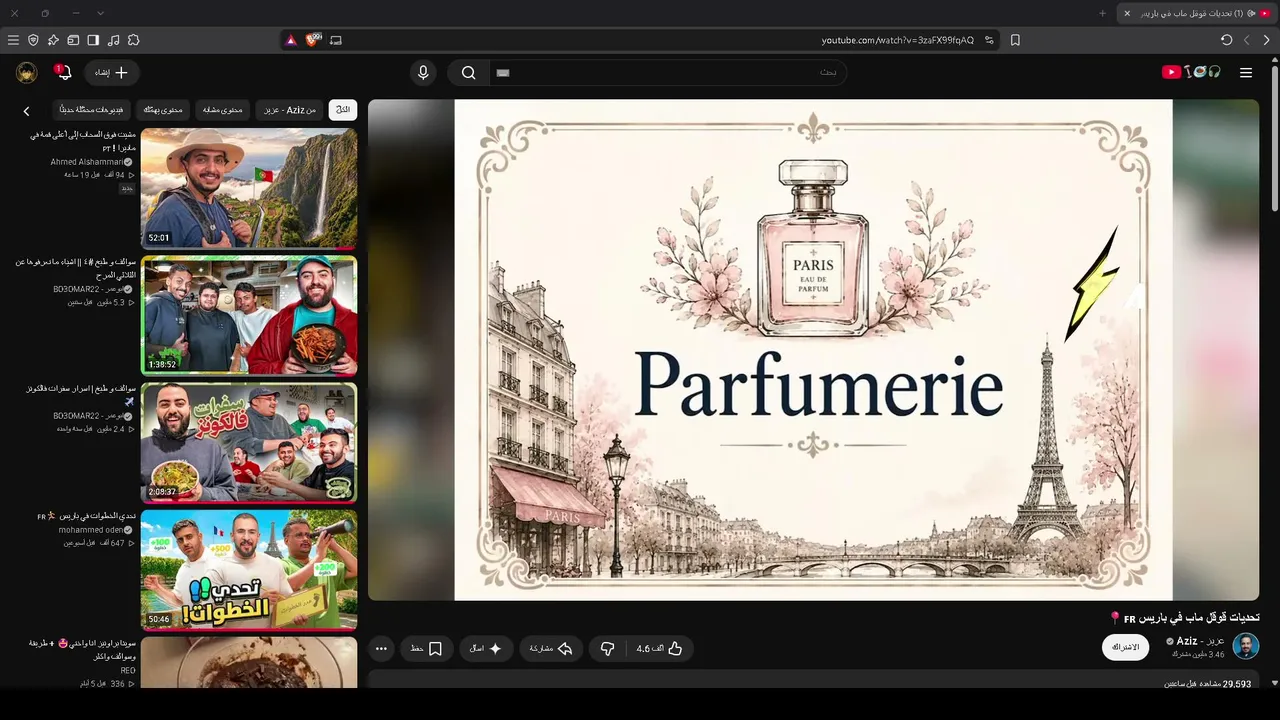Share the video (مشاركة)
Image resolution: width=1280 pixels, height=720 pixels.
click(551, 649)
